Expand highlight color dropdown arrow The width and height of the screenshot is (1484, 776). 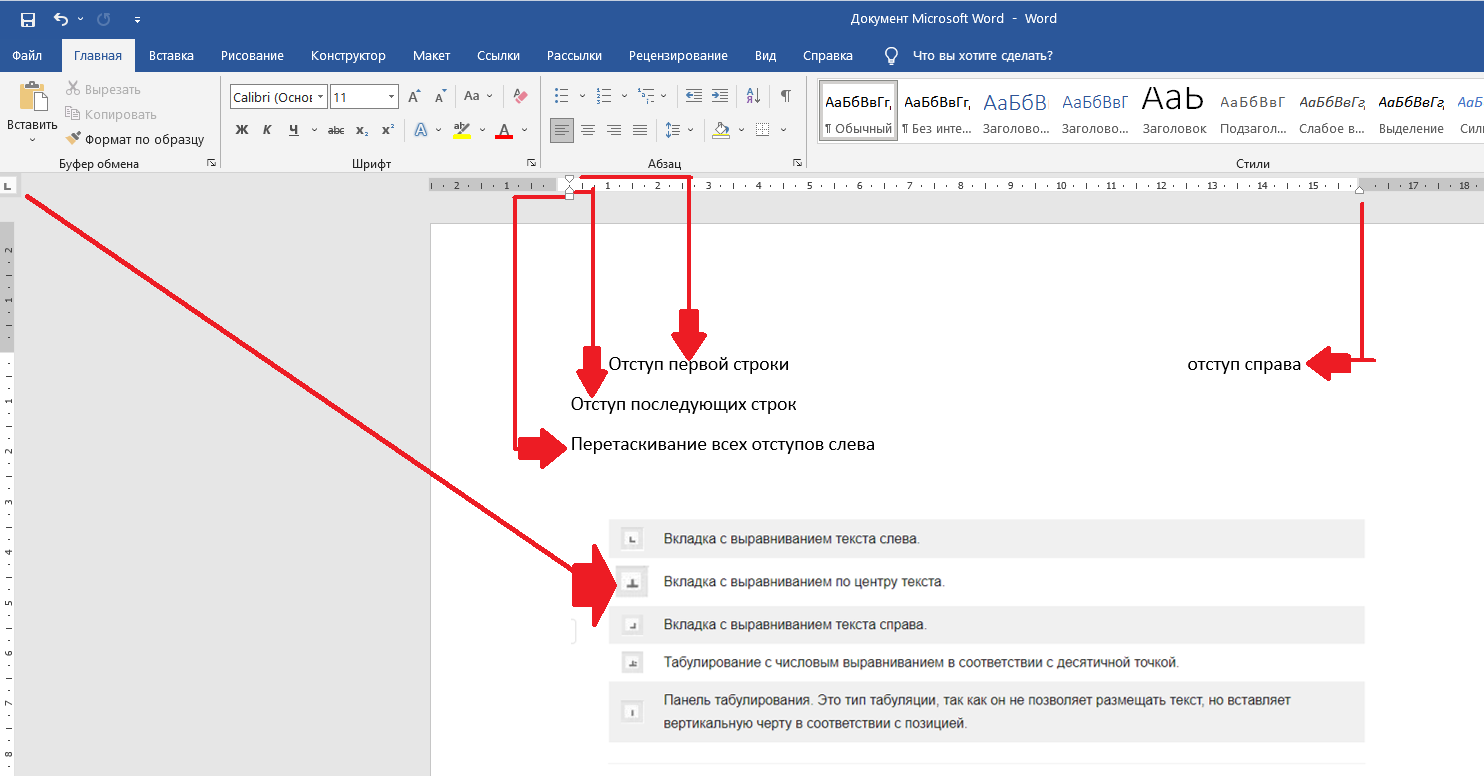[x=482, y=130]
